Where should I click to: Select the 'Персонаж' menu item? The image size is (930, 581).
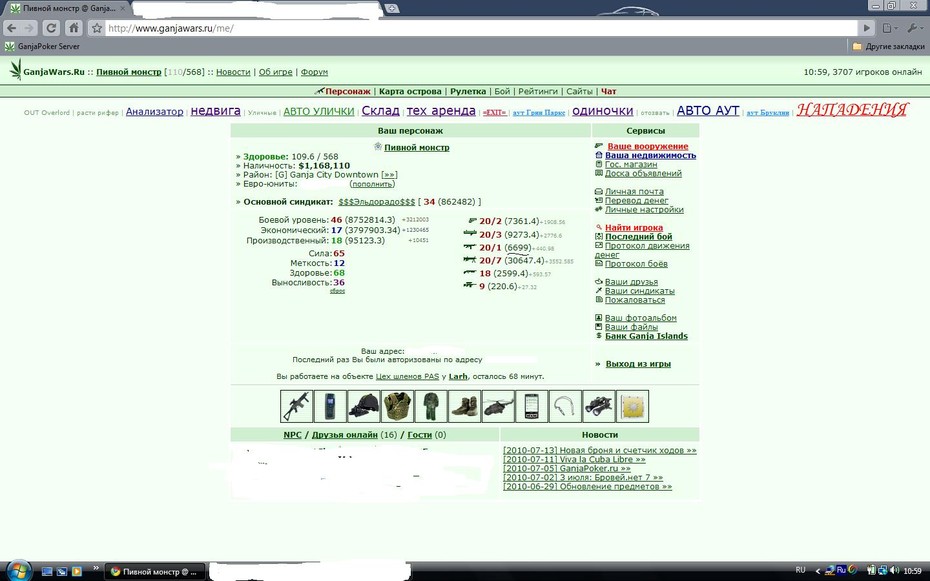coord(348,91)
